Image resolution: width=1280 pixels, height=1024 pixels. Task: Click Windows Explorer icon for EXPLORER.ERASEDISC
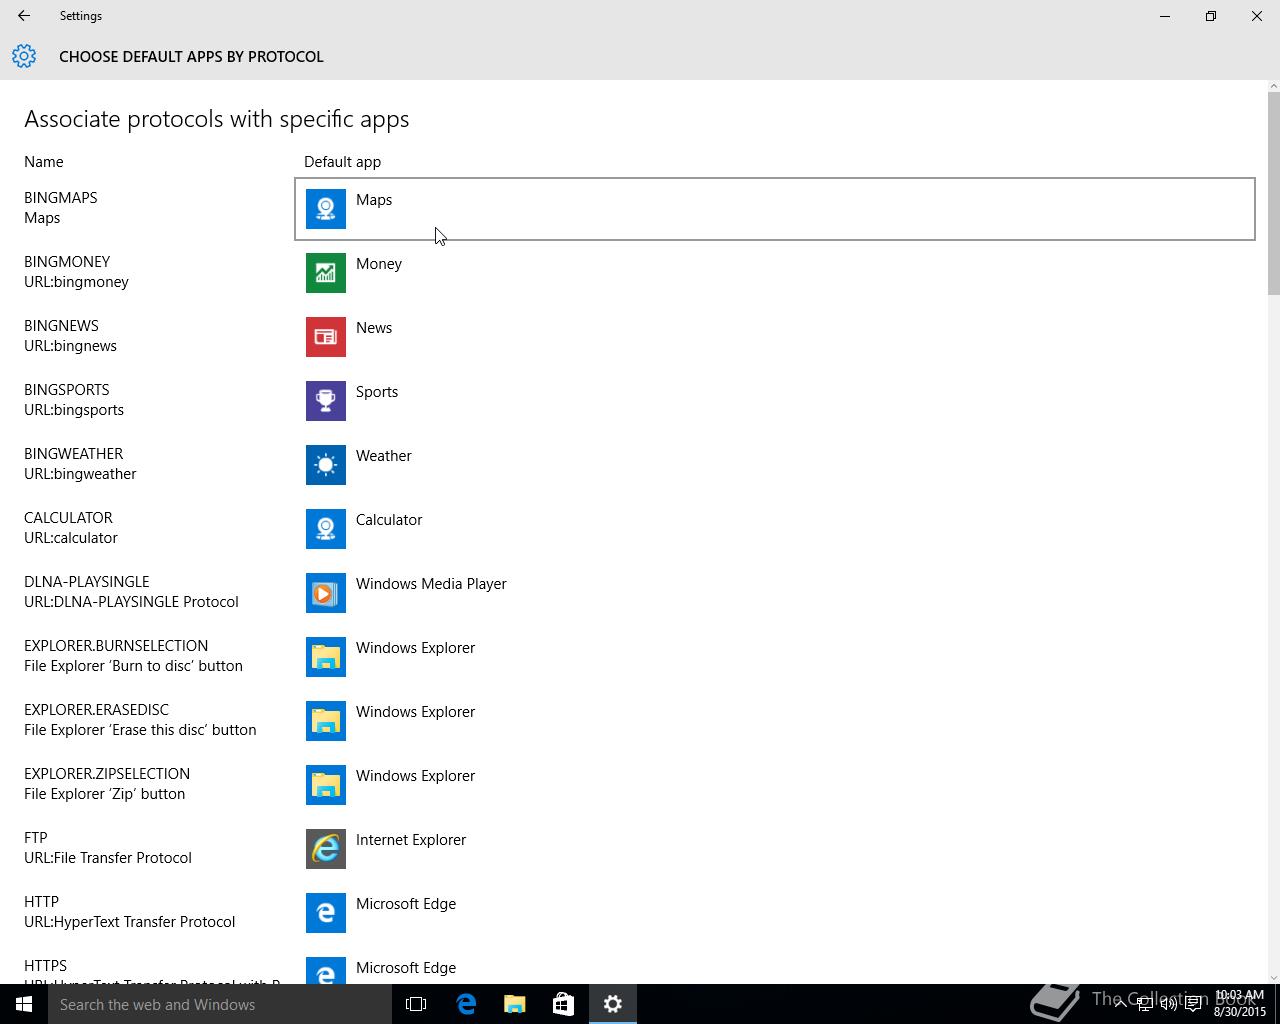tap(326, 721)
